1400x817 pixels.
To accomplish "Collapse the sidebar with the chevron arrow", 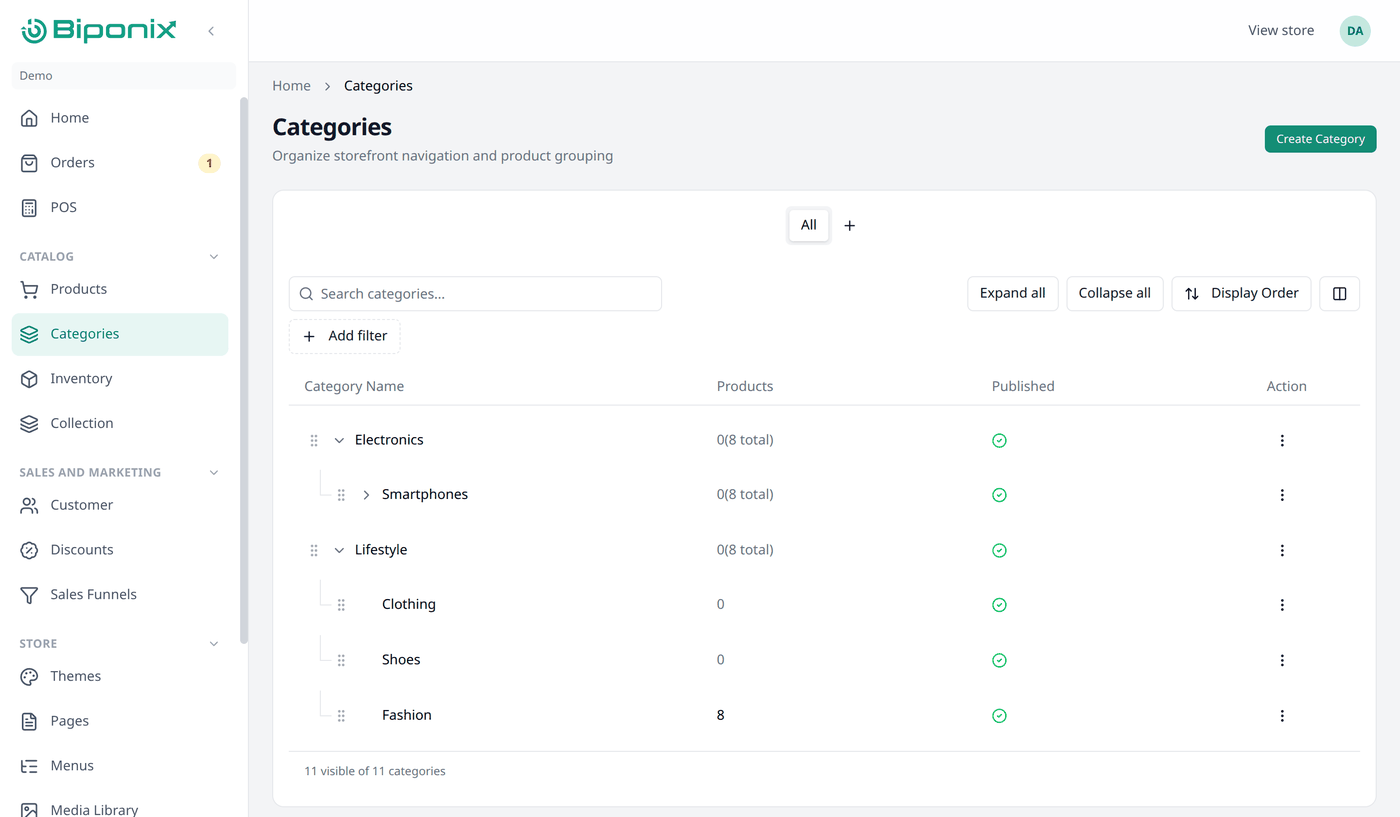I will tap(211, 31).
